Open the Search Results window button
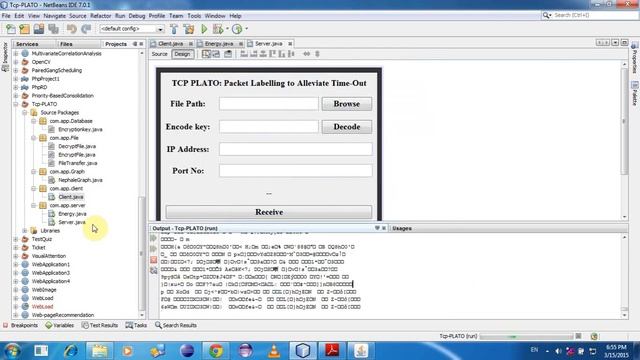Screen dimensions: 640x360 (x=176, y=325)
